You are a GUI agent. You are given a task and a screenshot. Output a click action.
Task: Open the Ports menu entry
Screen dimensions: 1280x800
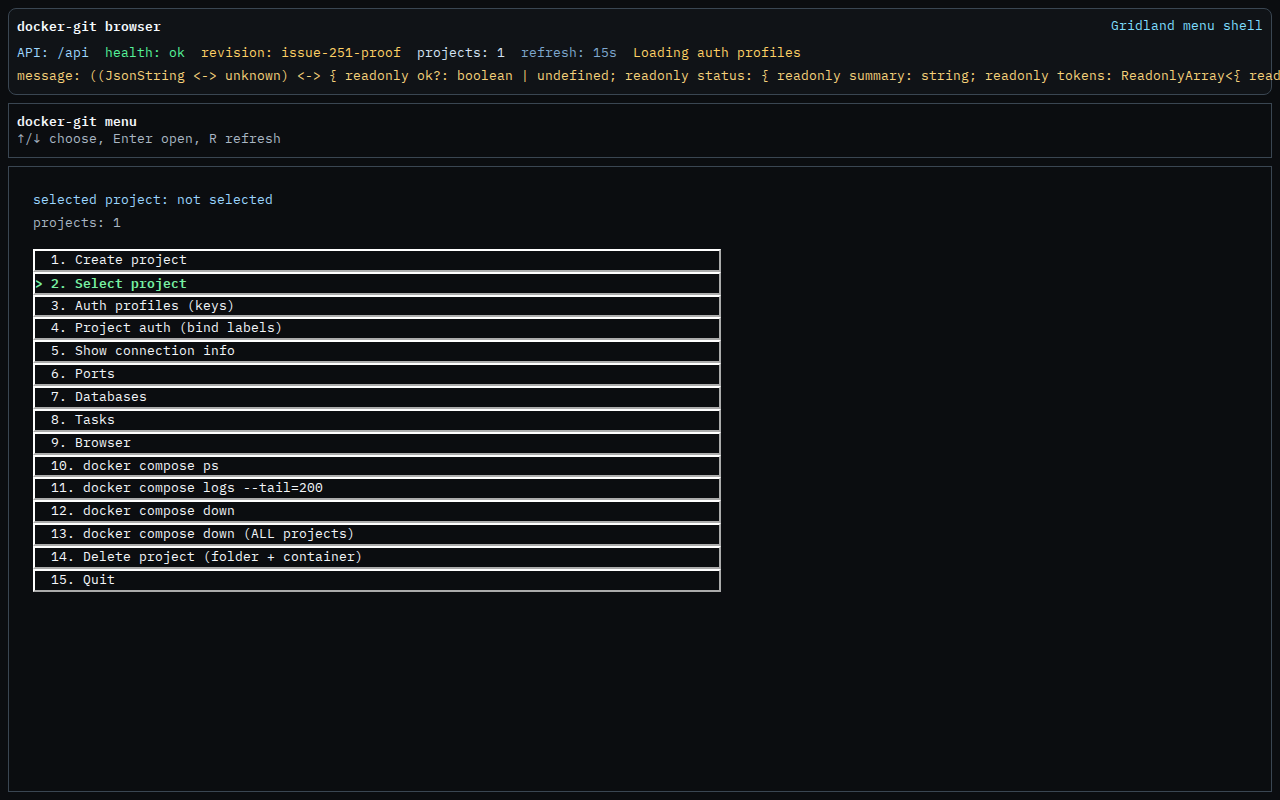377,374
